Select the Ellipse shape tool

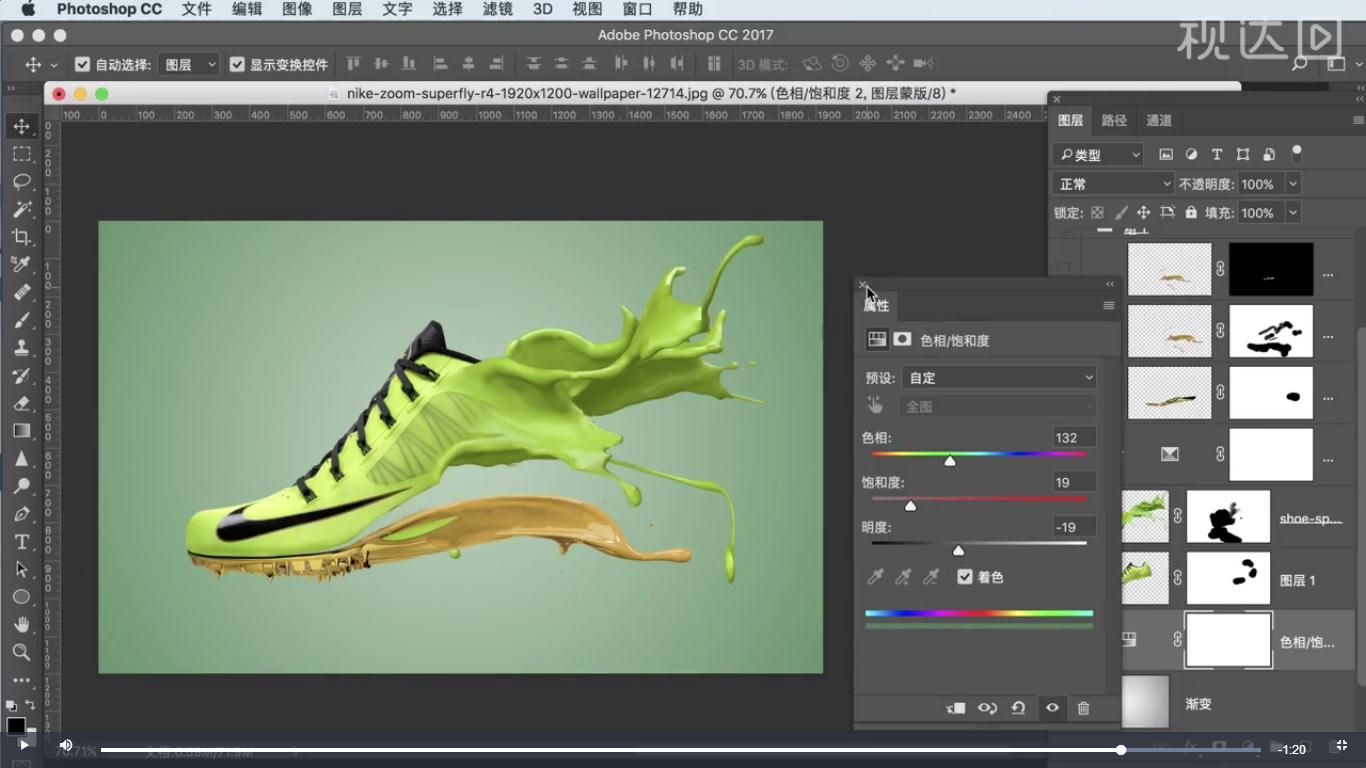21,597
